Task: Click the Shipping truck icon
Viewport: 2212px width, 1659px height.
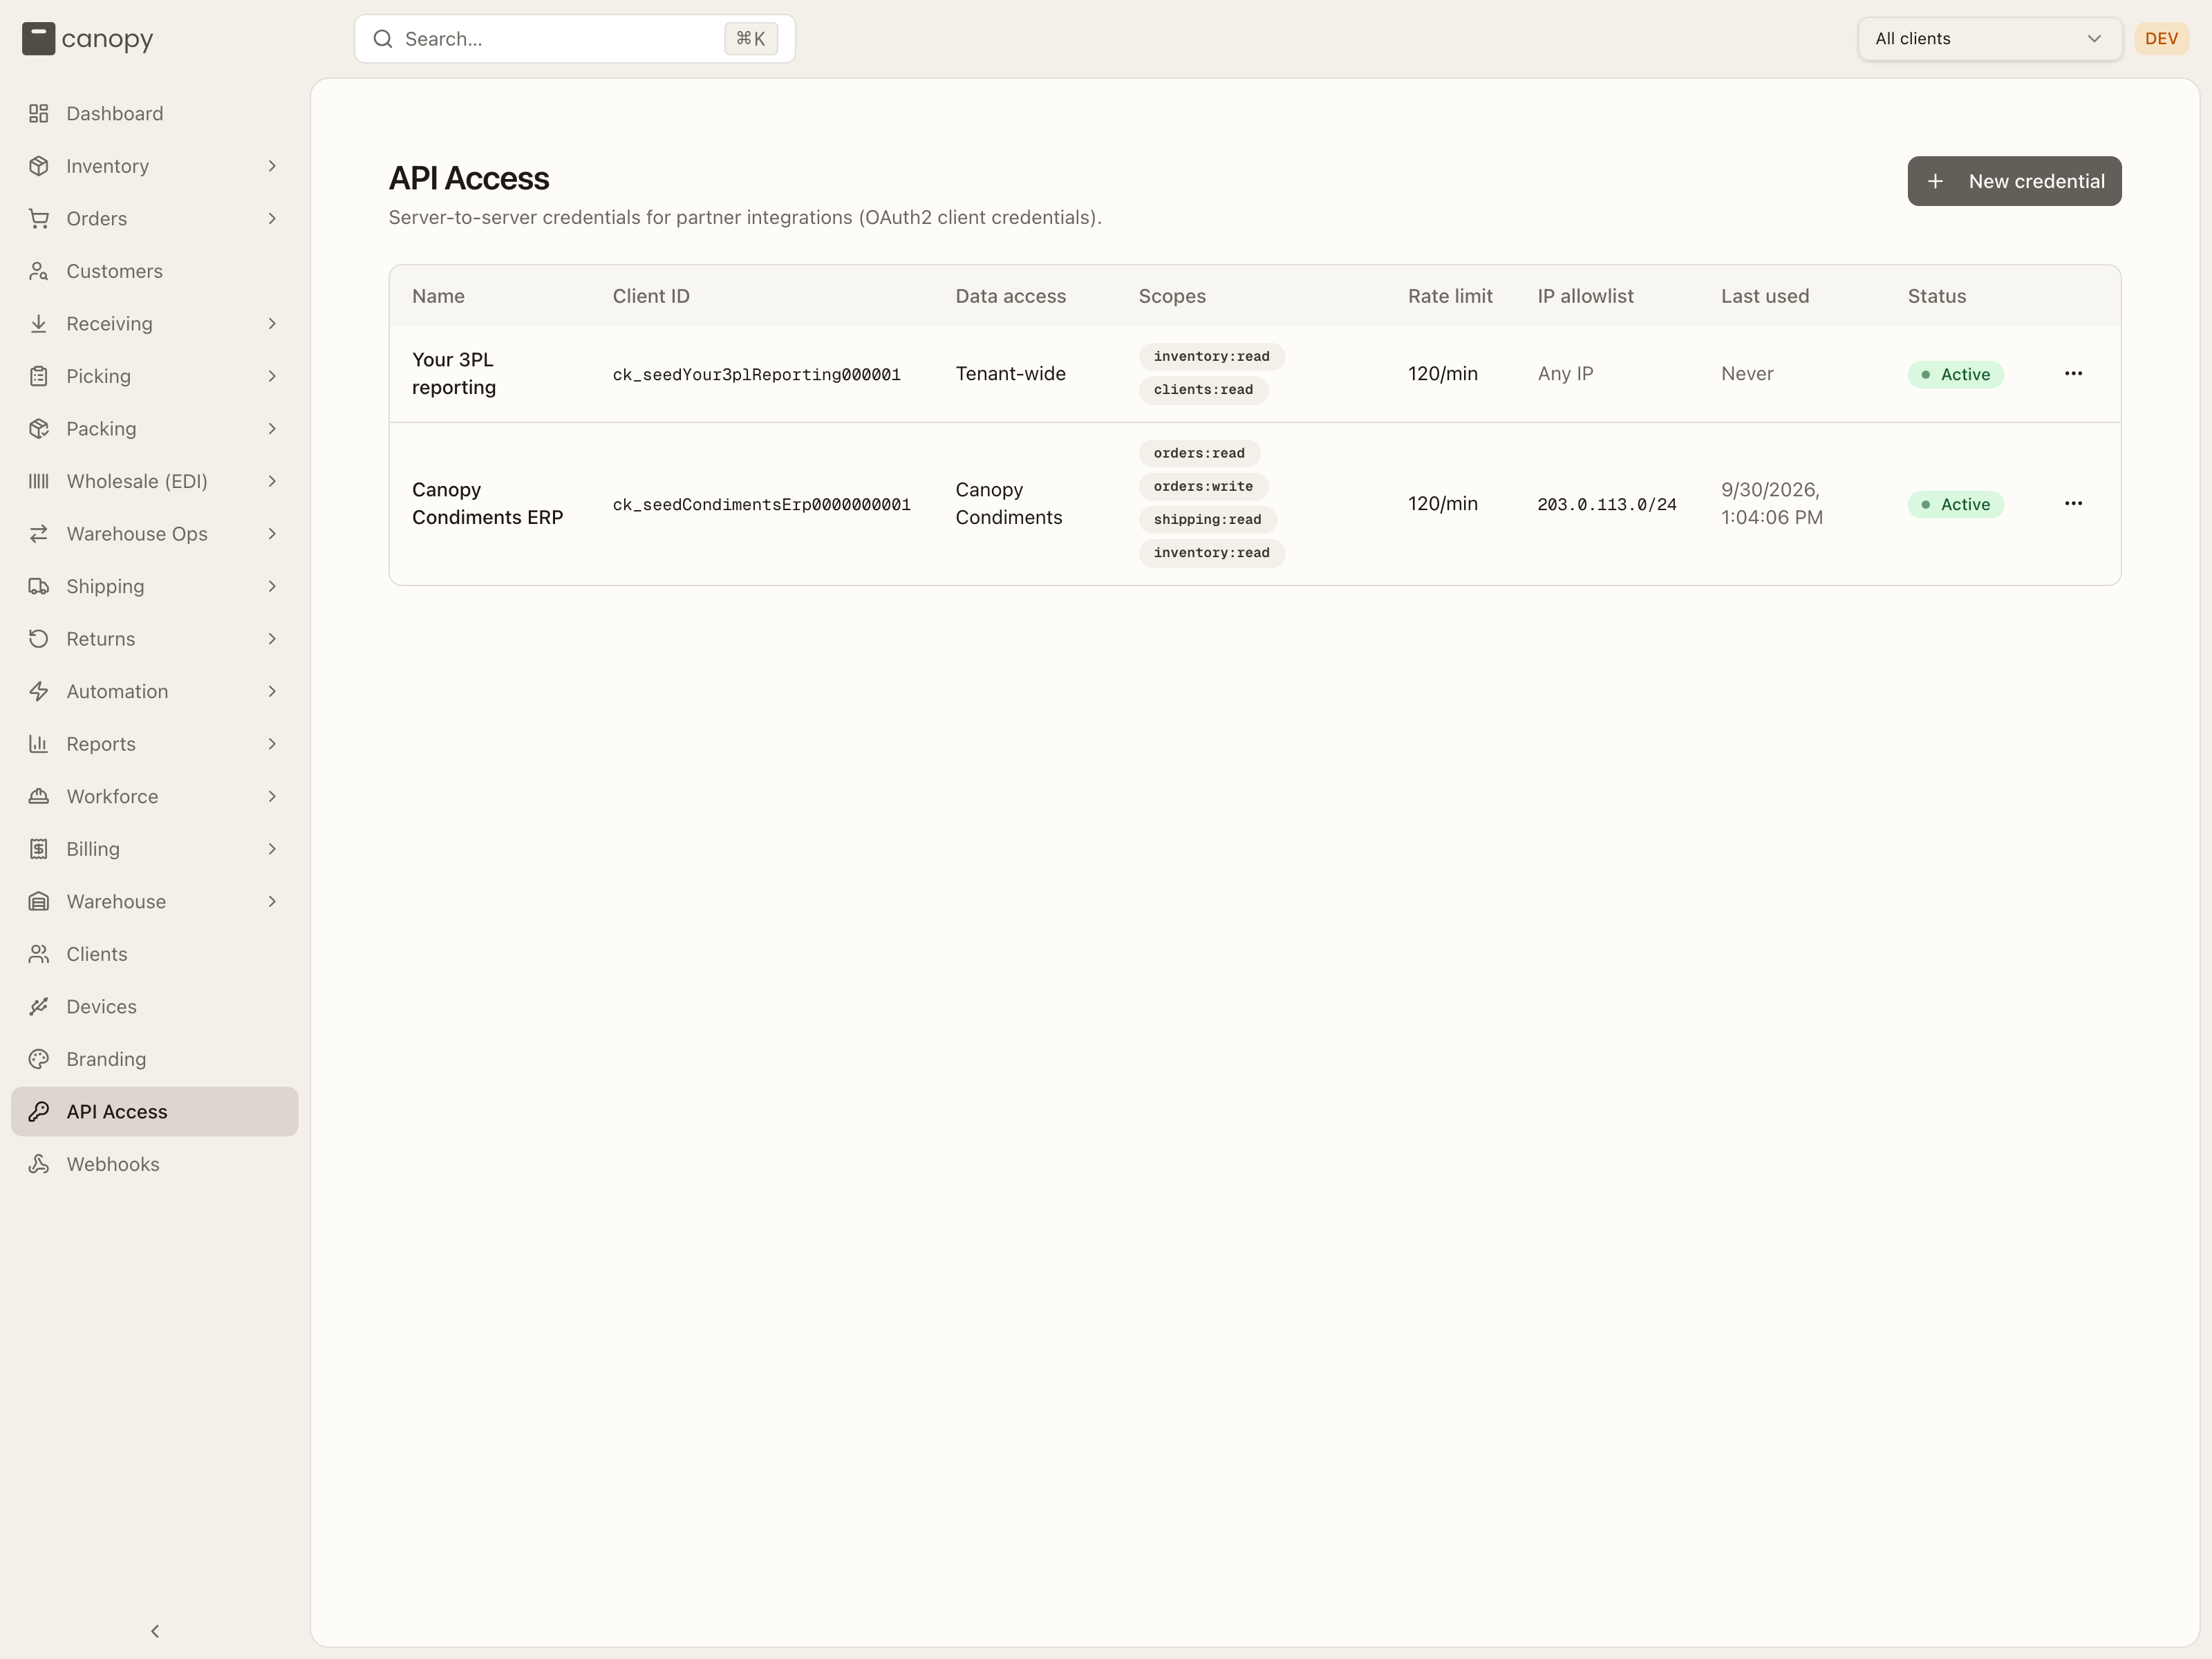Action: 38,586
